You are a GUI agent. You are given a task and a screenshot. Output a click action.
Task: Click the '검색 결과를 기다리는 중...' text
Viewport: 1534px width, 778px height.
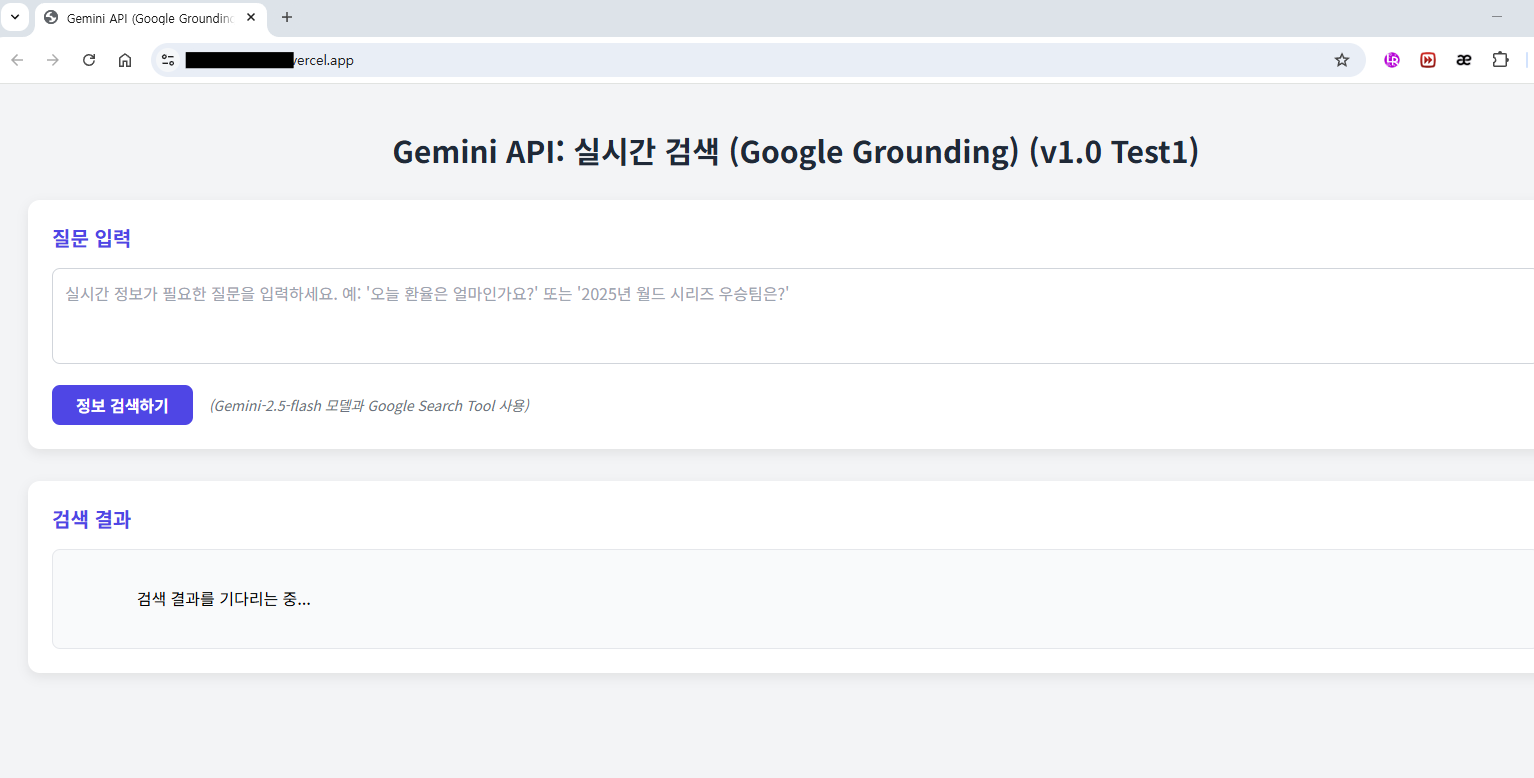coord(223,599)
